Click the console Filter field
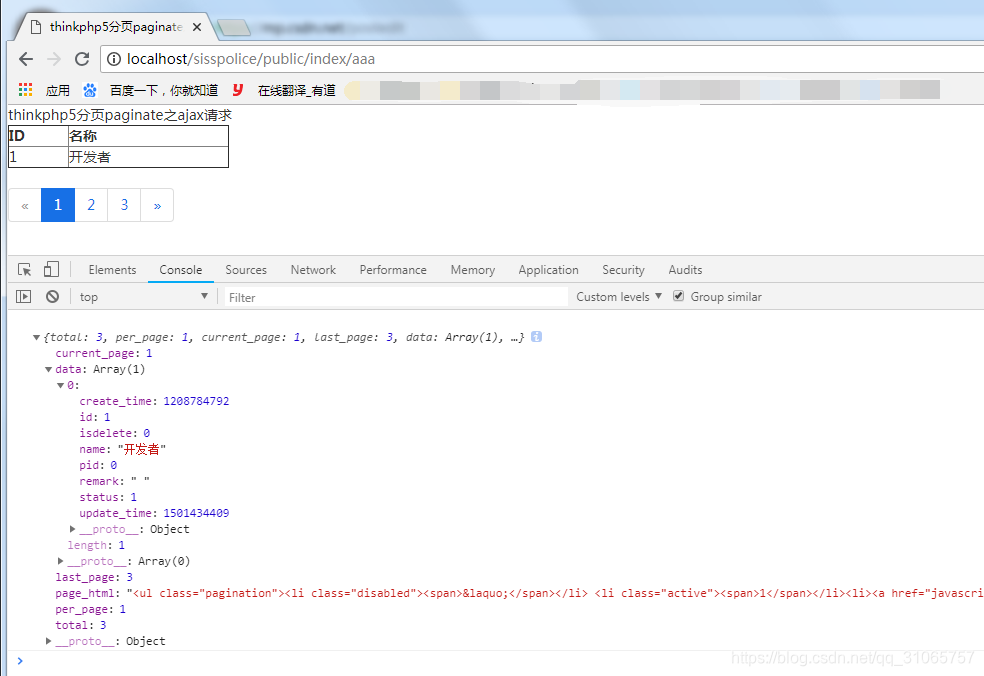The width and height of the screenshot is (984, 676). pos(396,297)
